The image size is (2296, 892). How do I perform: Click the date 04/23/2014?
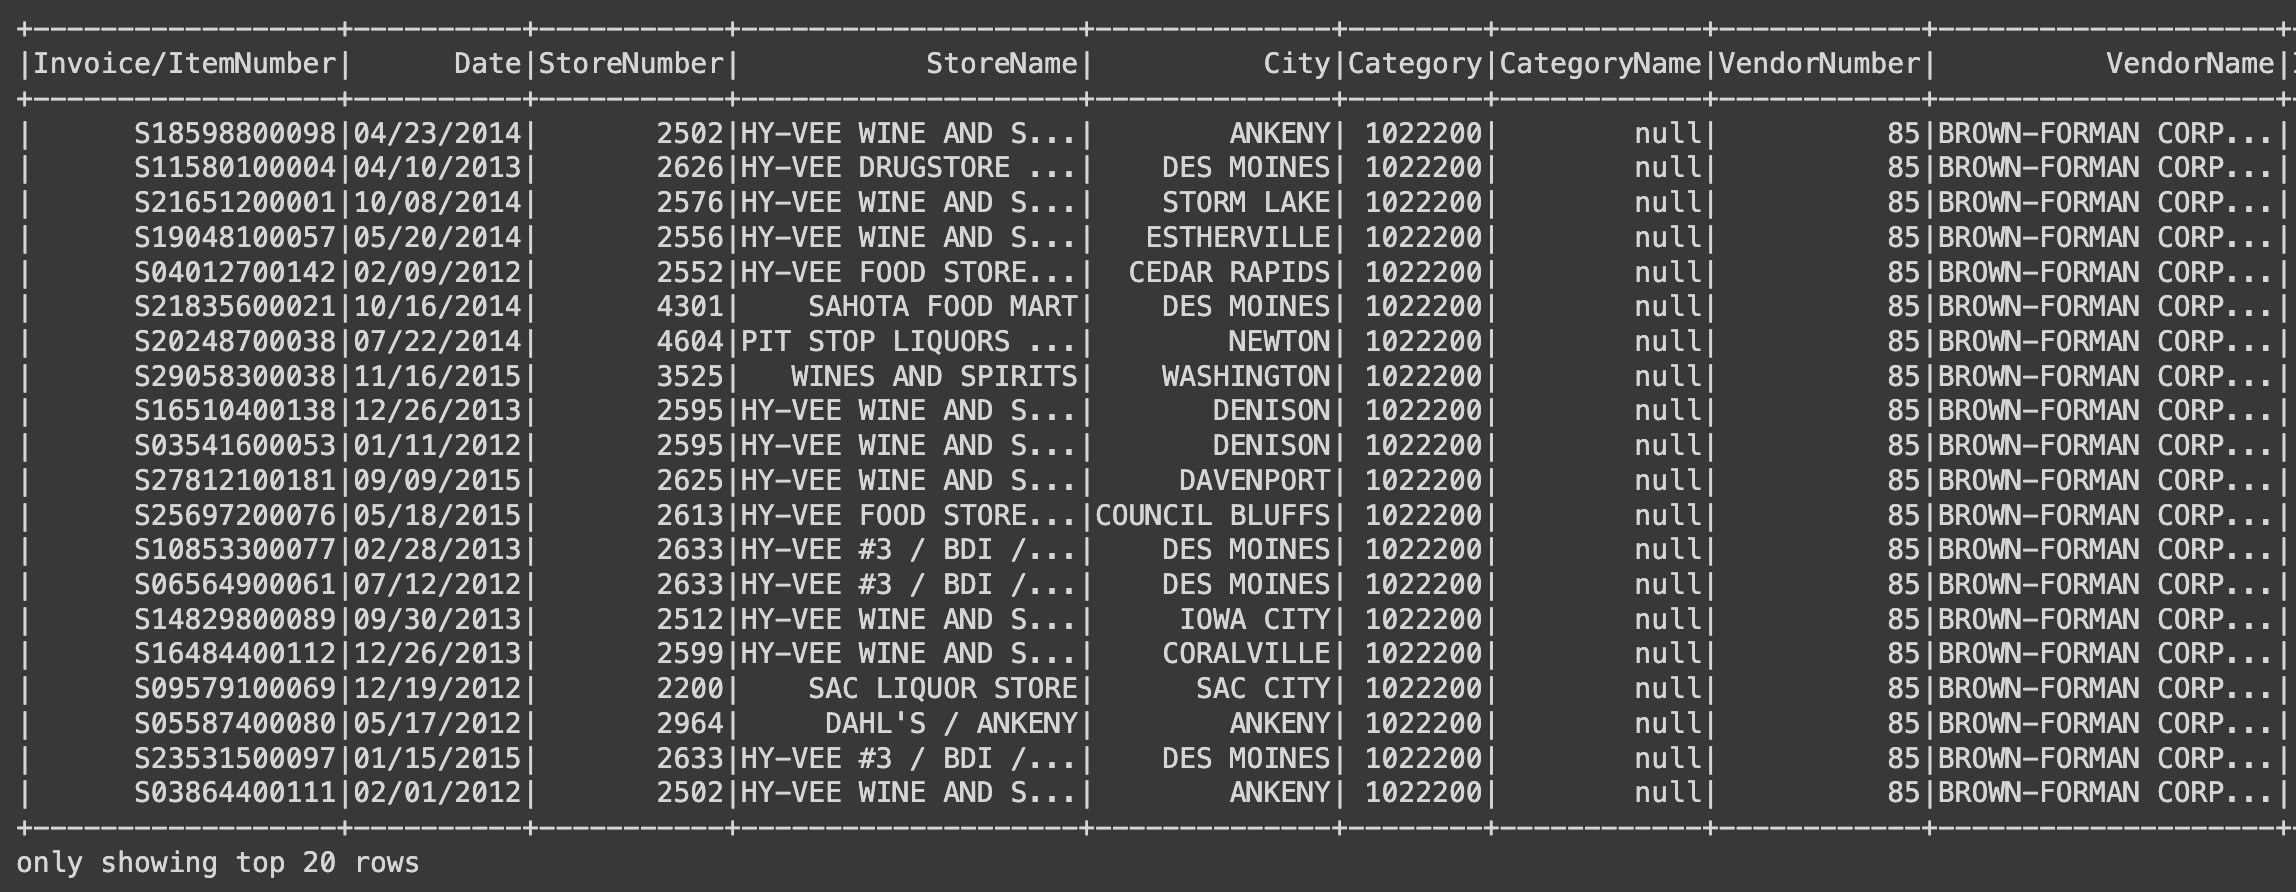tap(438, 134)
